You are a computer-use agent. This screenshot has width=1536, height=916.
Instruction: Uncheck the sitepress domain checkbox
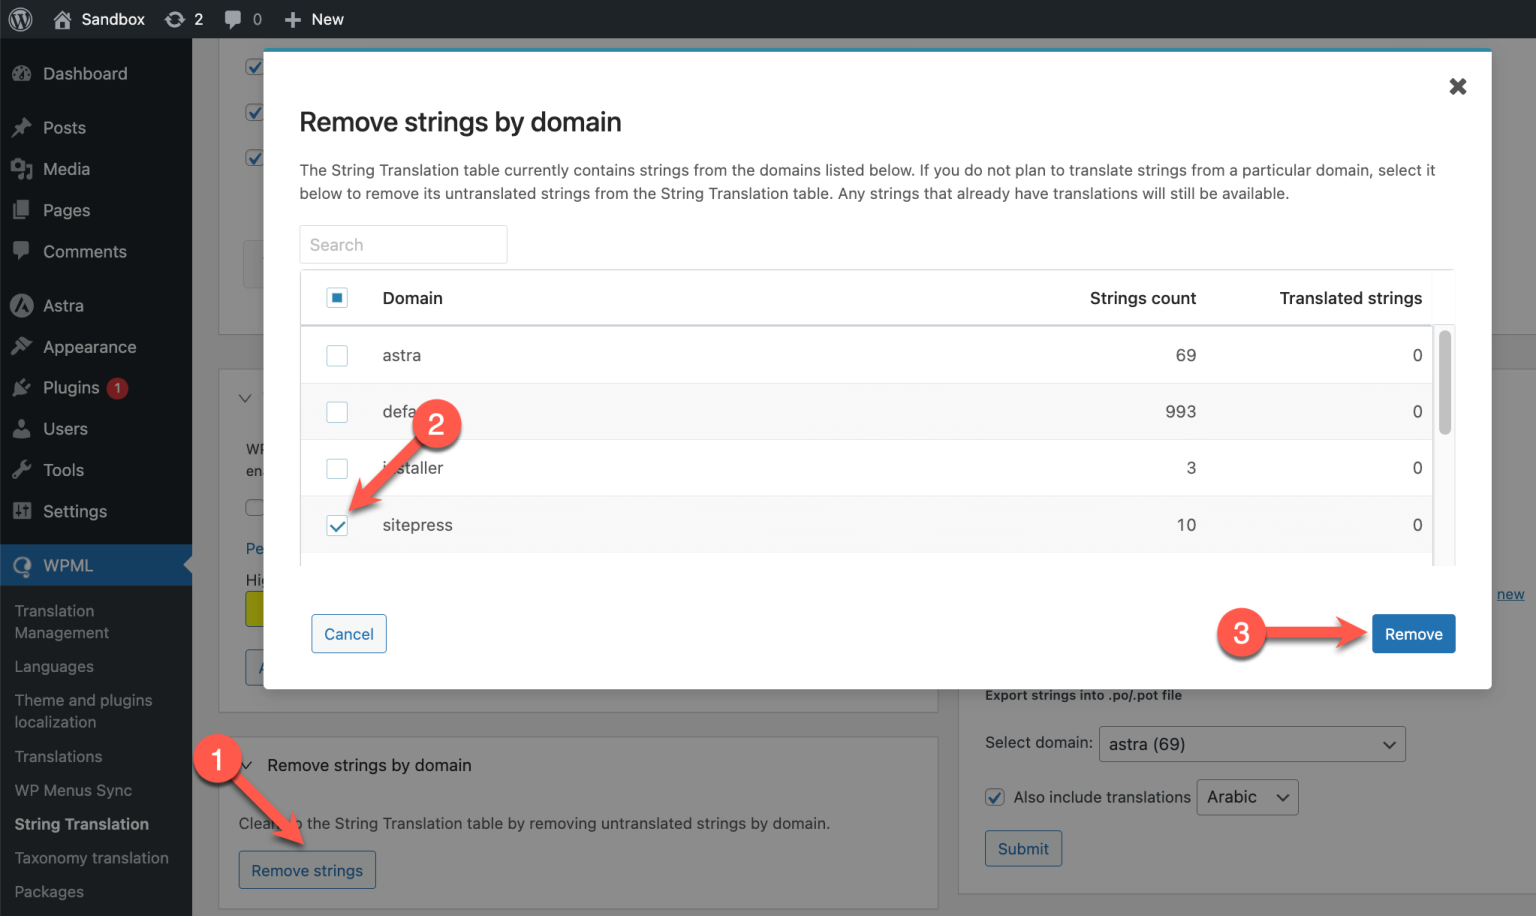[337, 524]
